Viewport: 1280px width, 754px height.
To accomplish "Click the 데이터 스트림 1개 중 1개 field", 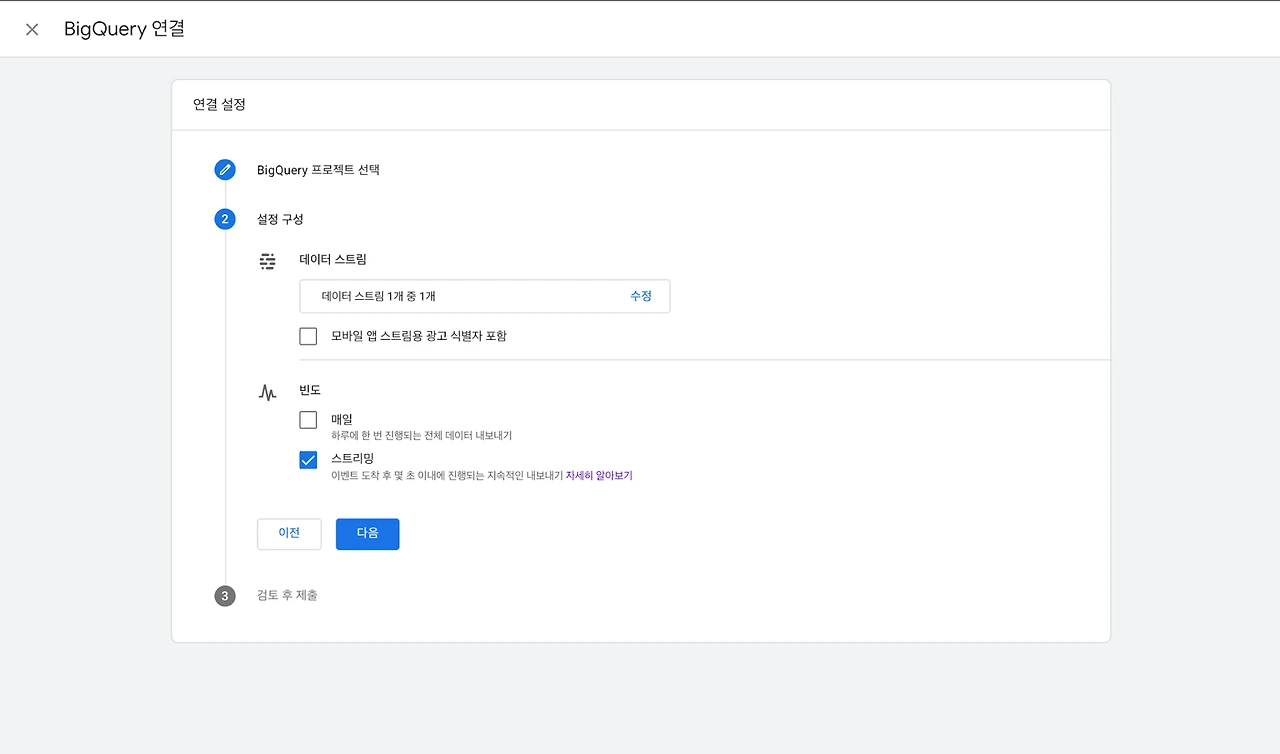I will (x=485, y=296).
